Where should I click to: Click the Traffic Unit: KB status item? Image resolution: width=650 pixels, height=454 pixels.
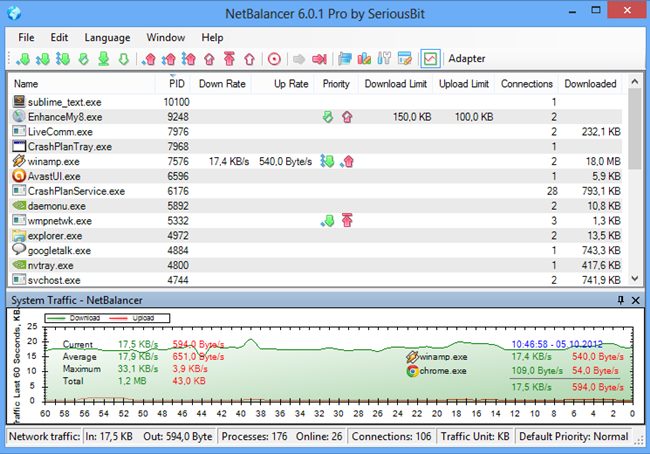tap(476, 437)
